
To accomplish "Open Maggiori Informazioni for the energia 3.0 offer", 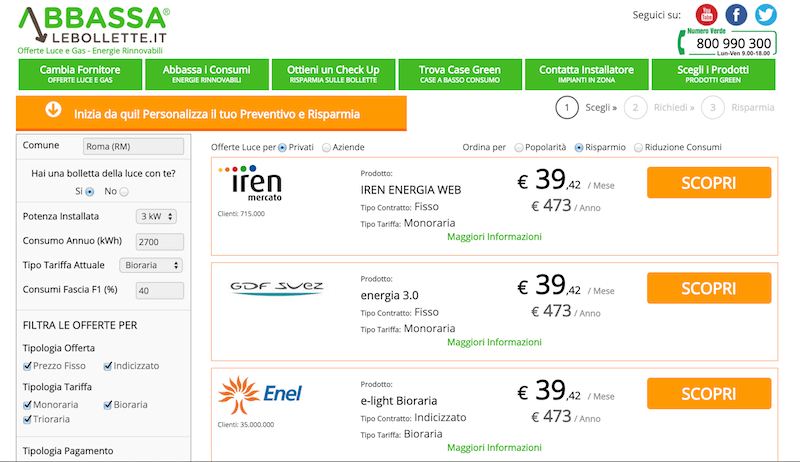I will click(x=494, y=342).
